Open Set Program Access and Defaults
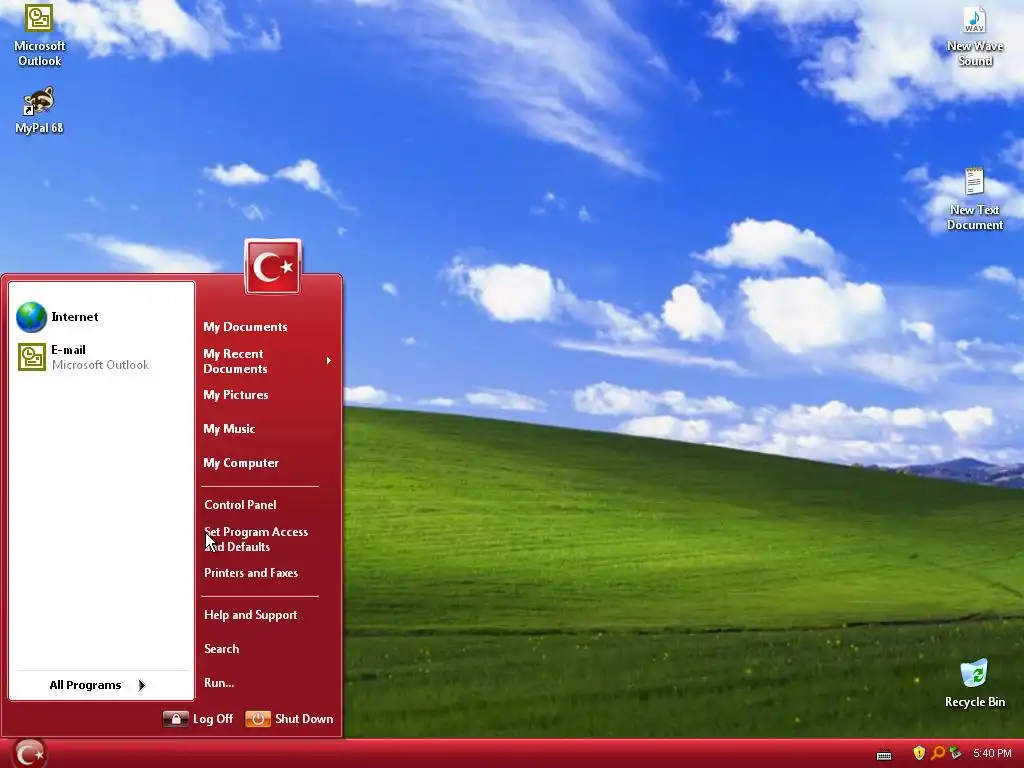Viewport: 1024px width, 768px height. 256,539
